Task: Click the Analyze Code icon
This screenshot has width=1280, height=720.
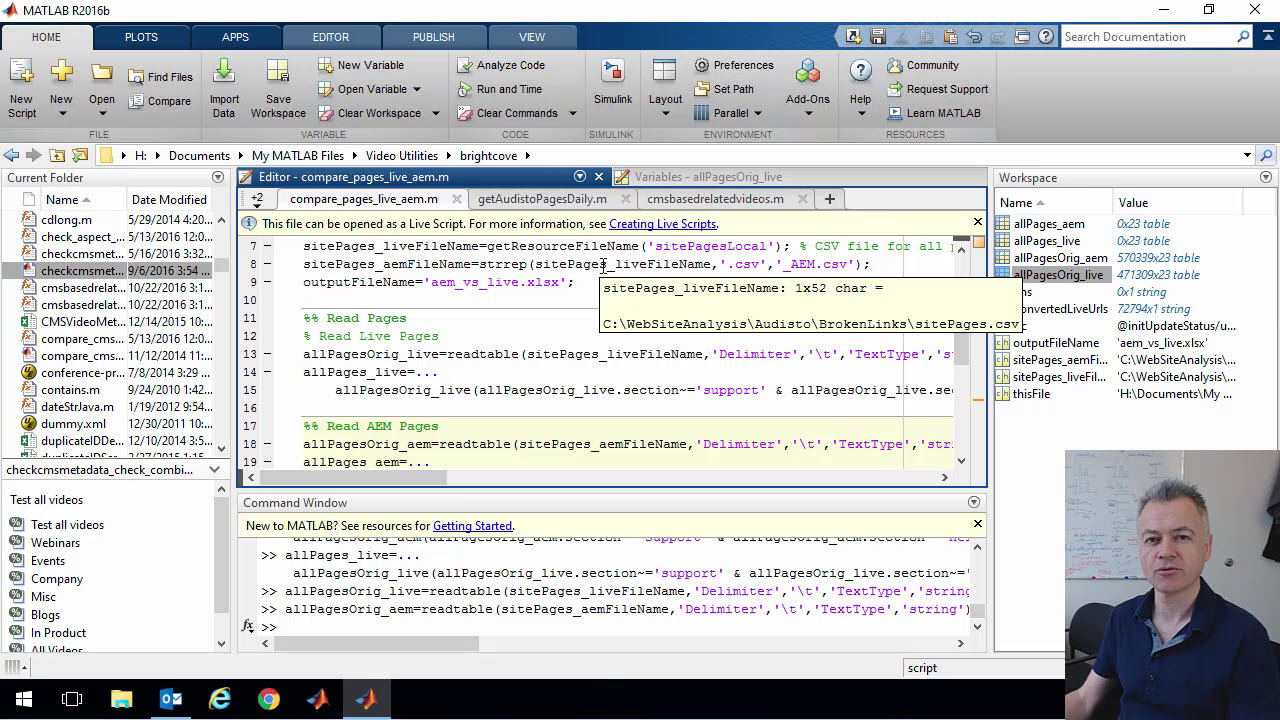Action: (464, 65)
